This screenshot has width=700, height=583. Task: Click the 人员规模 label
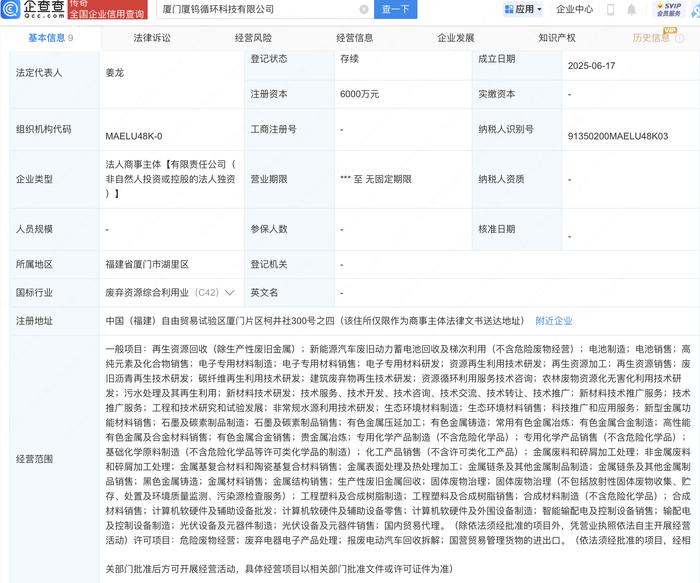click(34, 229)
